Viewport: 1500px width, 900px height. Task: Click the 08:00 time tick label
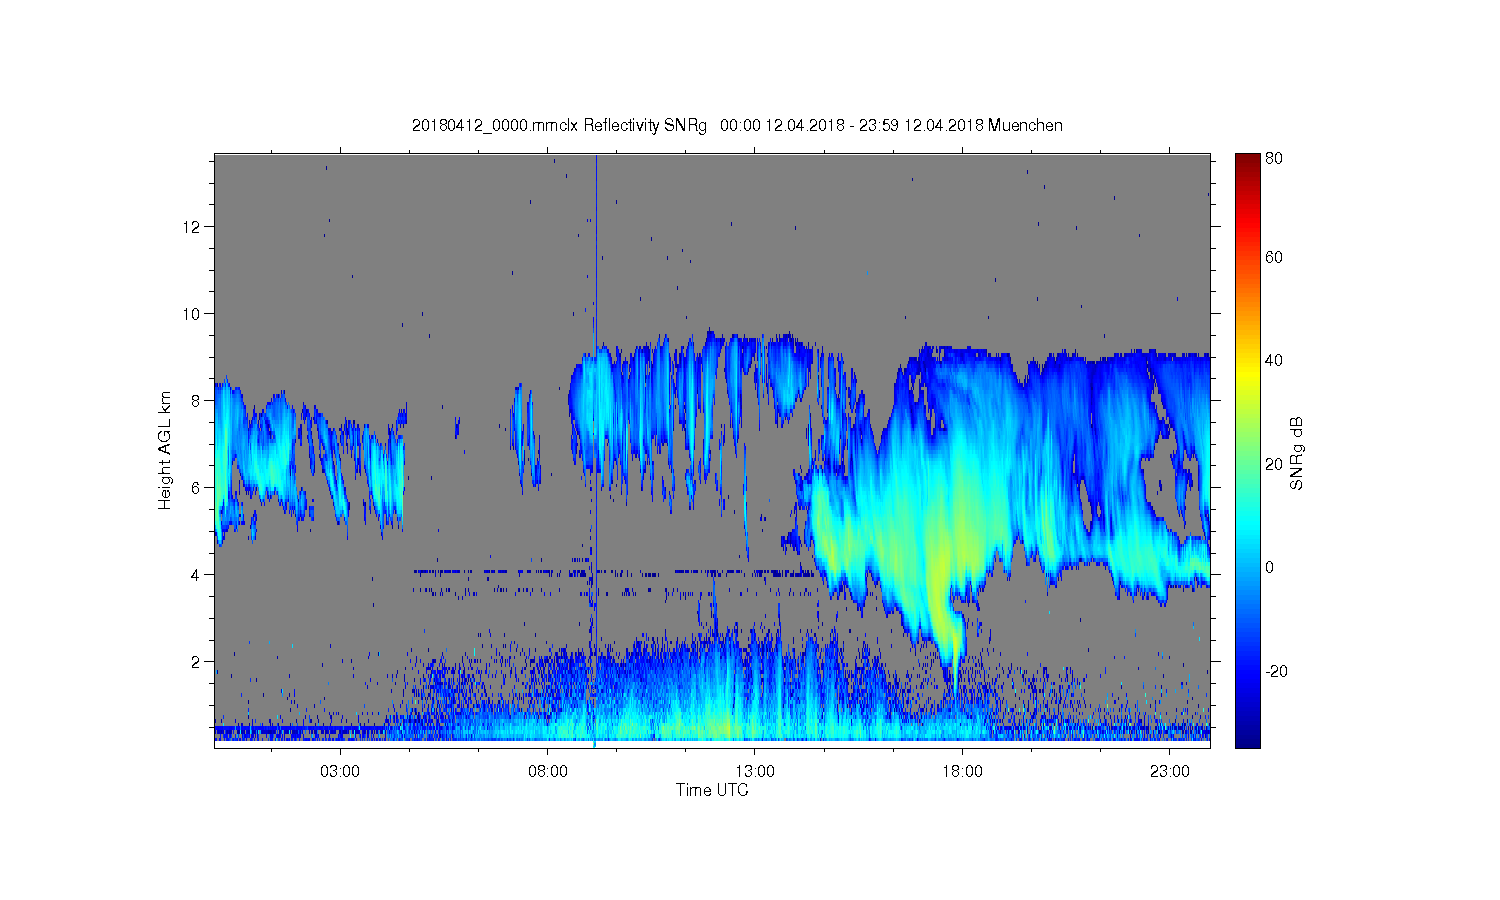548,772
